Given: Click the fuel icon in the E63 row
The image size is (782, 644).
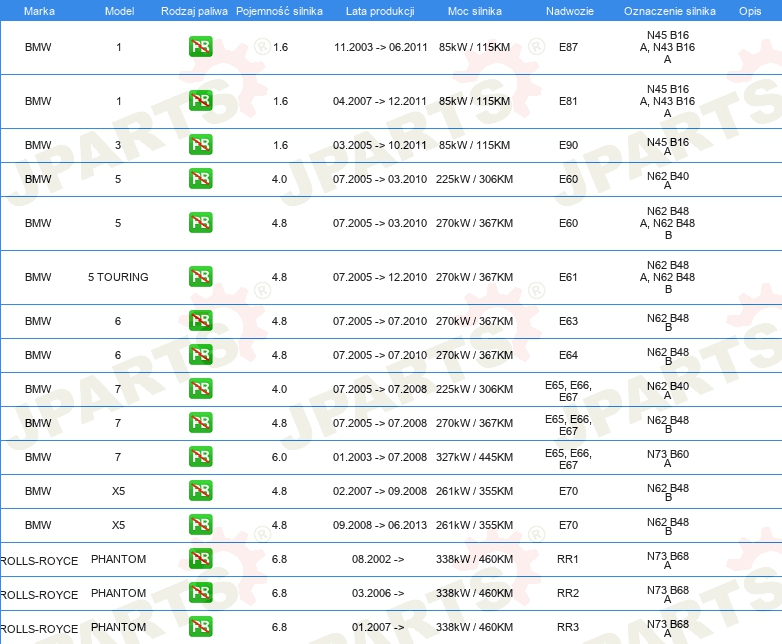Looking at the screenshot, I should click(x=200, y=321).
